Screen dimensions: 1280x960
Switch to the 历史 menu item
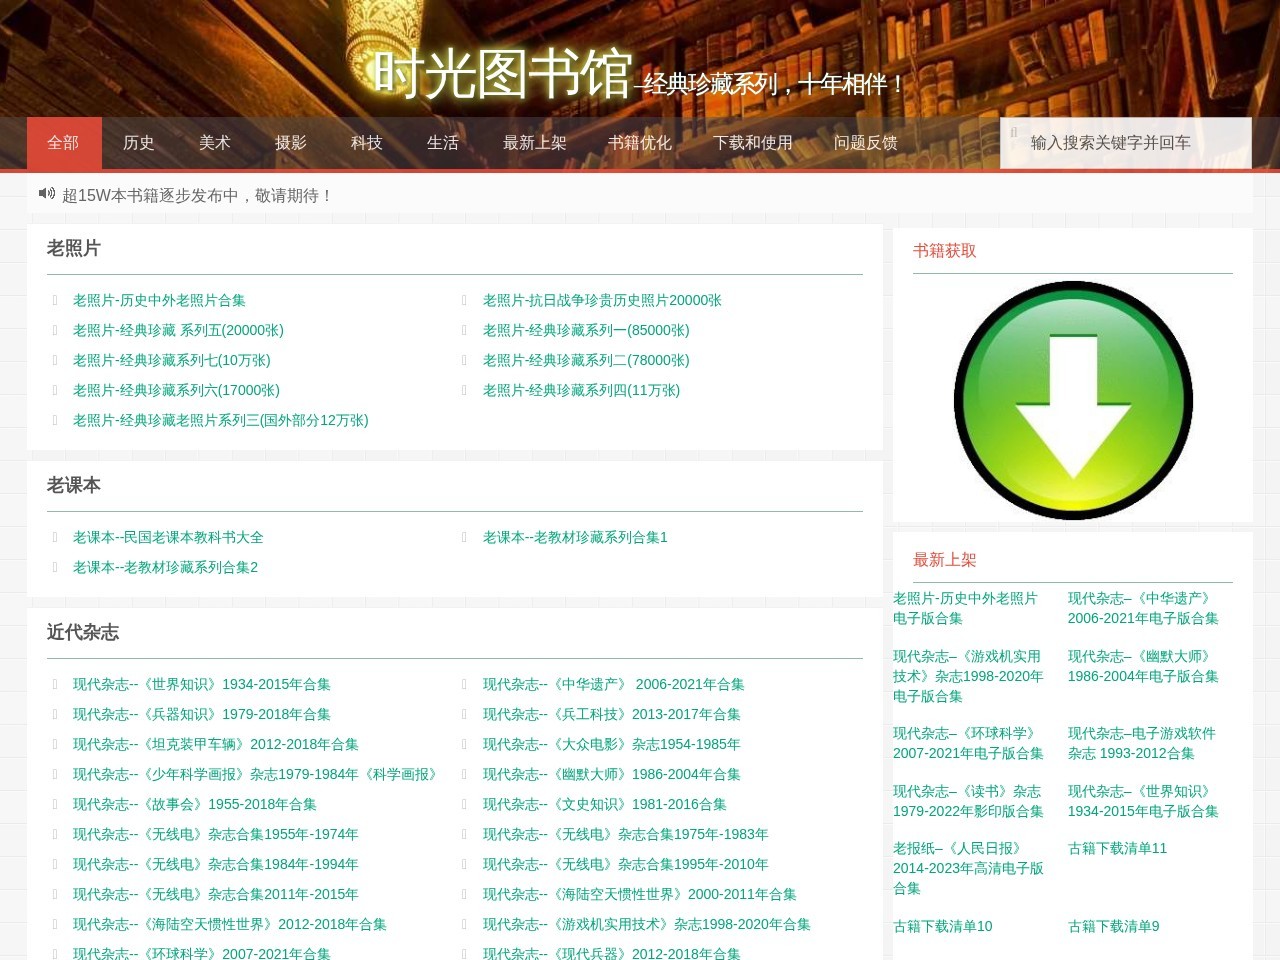tap(139, 143)
